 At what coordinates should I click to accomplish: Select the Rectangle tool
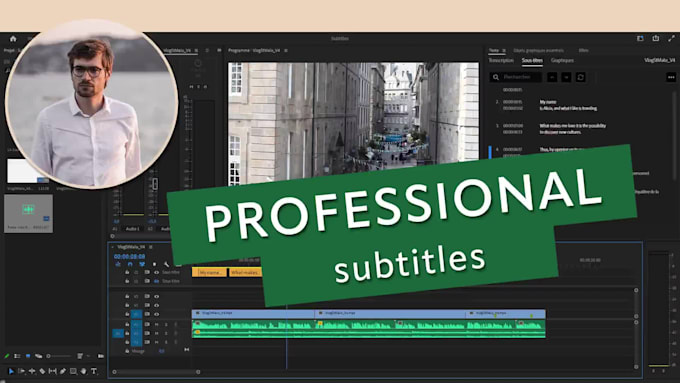tap(73, 371)
